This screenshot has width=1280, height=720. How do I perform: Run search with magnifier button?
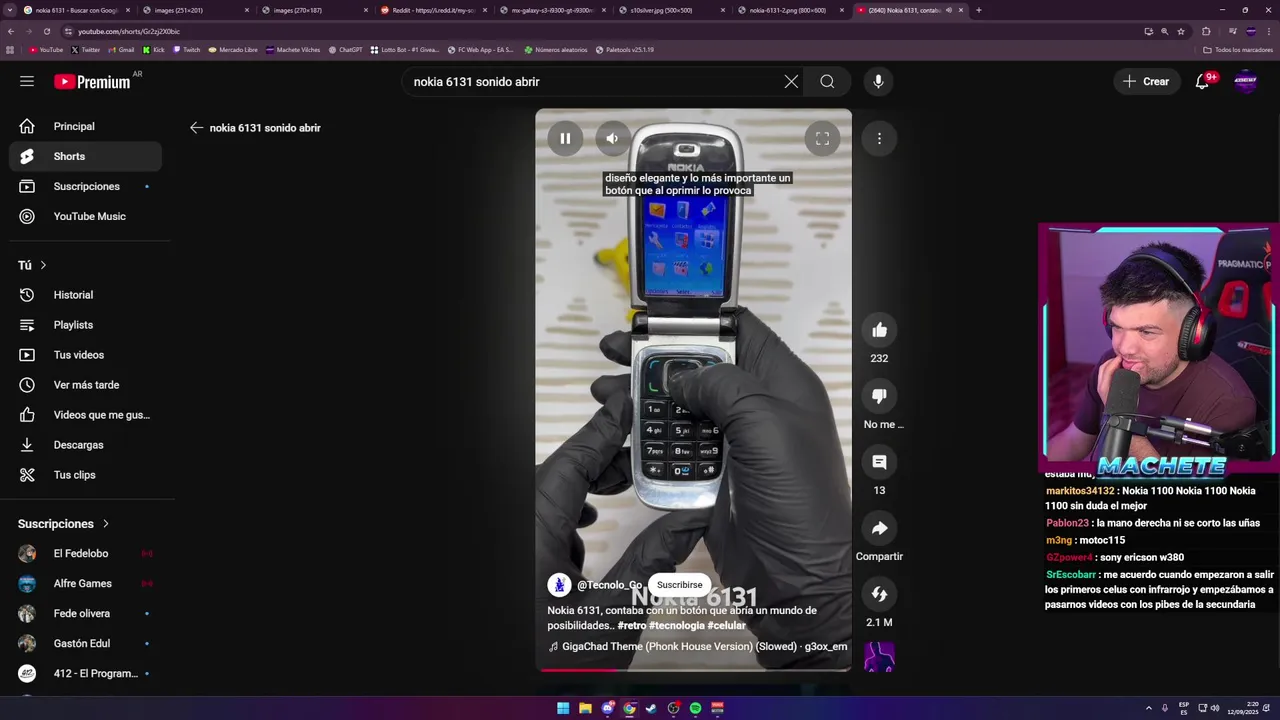(x=827, y=82)
